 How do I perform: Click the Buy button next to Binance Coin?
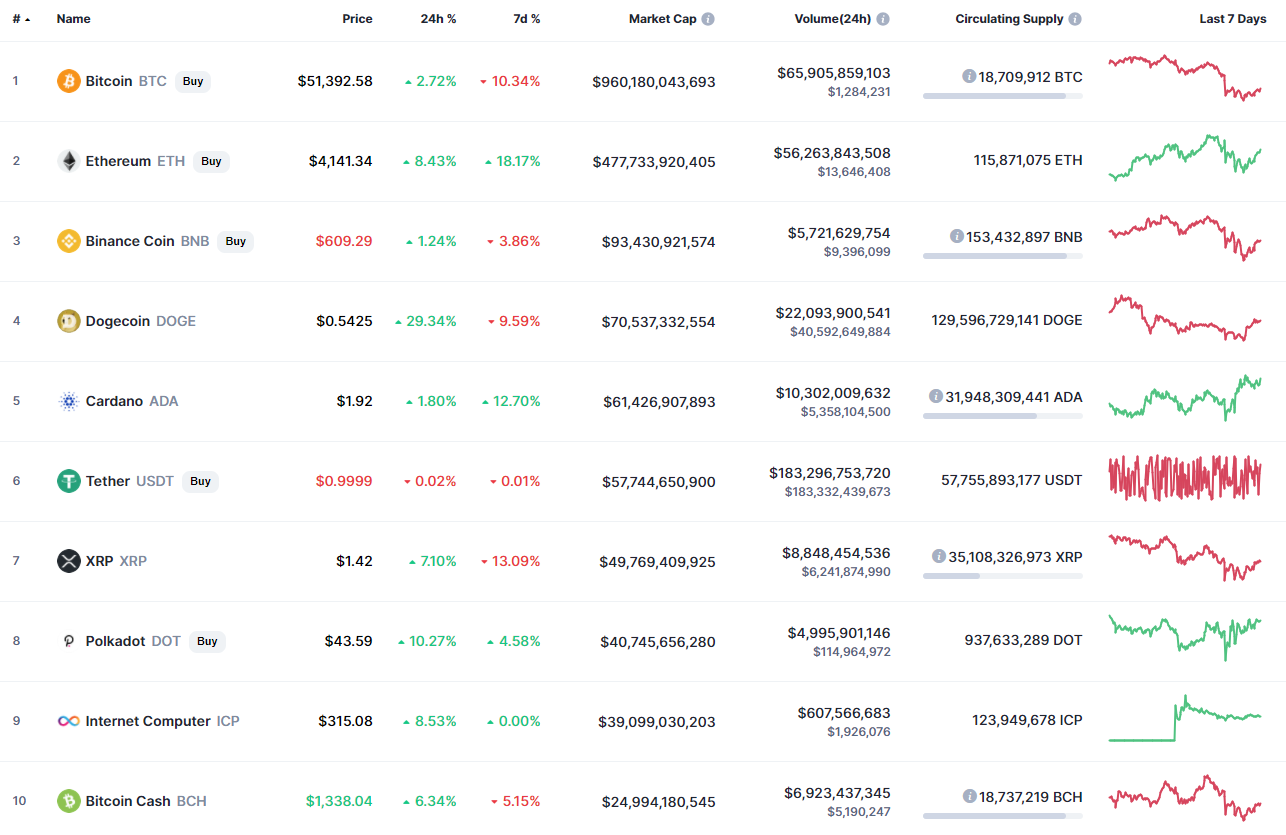pyautogui.click(x=236, y=241)
